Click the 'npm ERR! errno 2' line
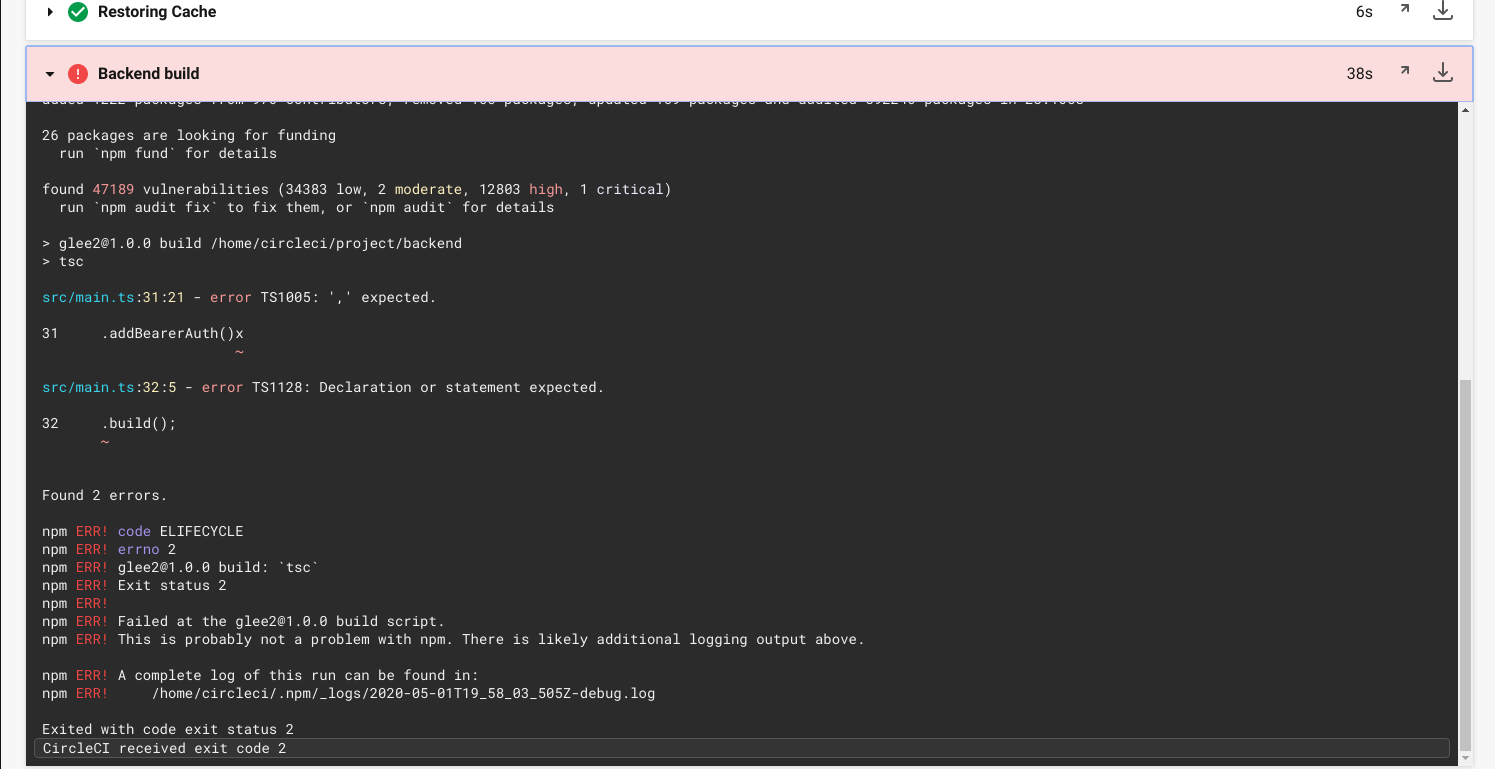Screen dimensions: 1495x769 pyautogui.click(x=109, y=549)
